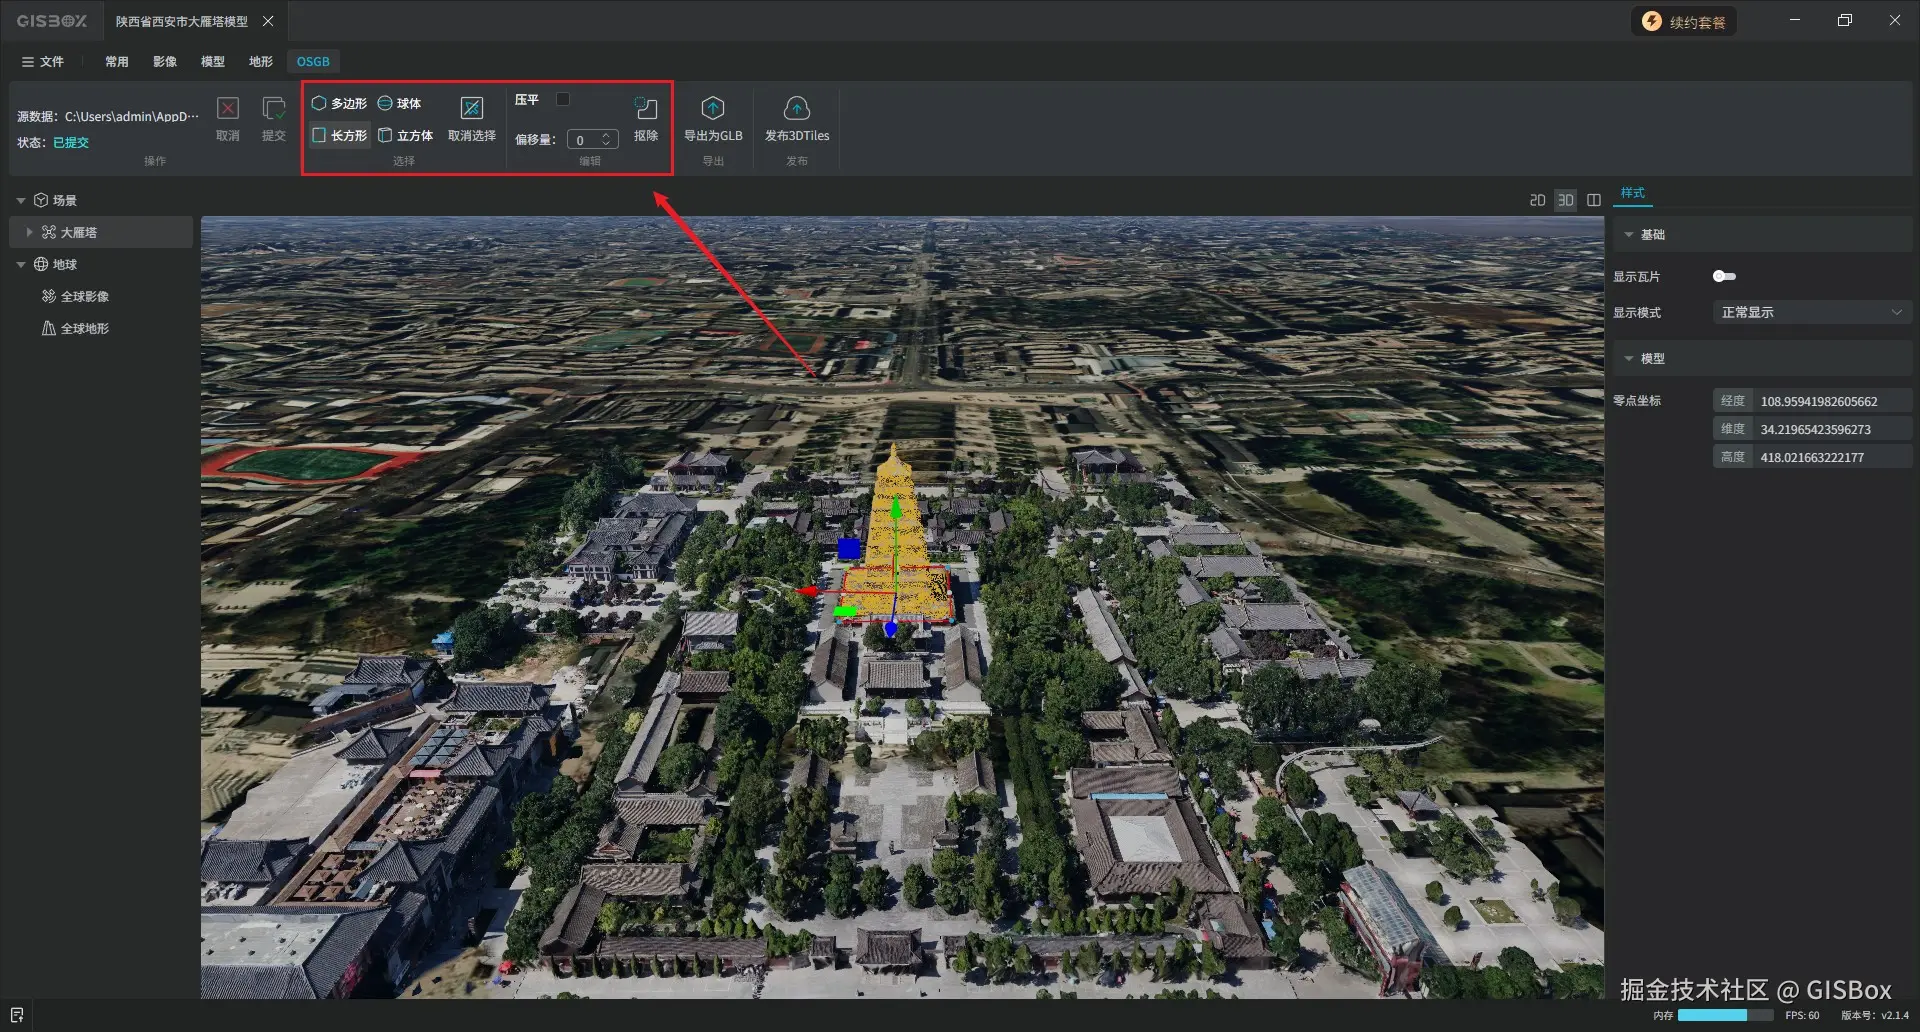The image size is (1920, 1032).
Task: Click the 地球 globe icon
Action: tap(41, 264)
